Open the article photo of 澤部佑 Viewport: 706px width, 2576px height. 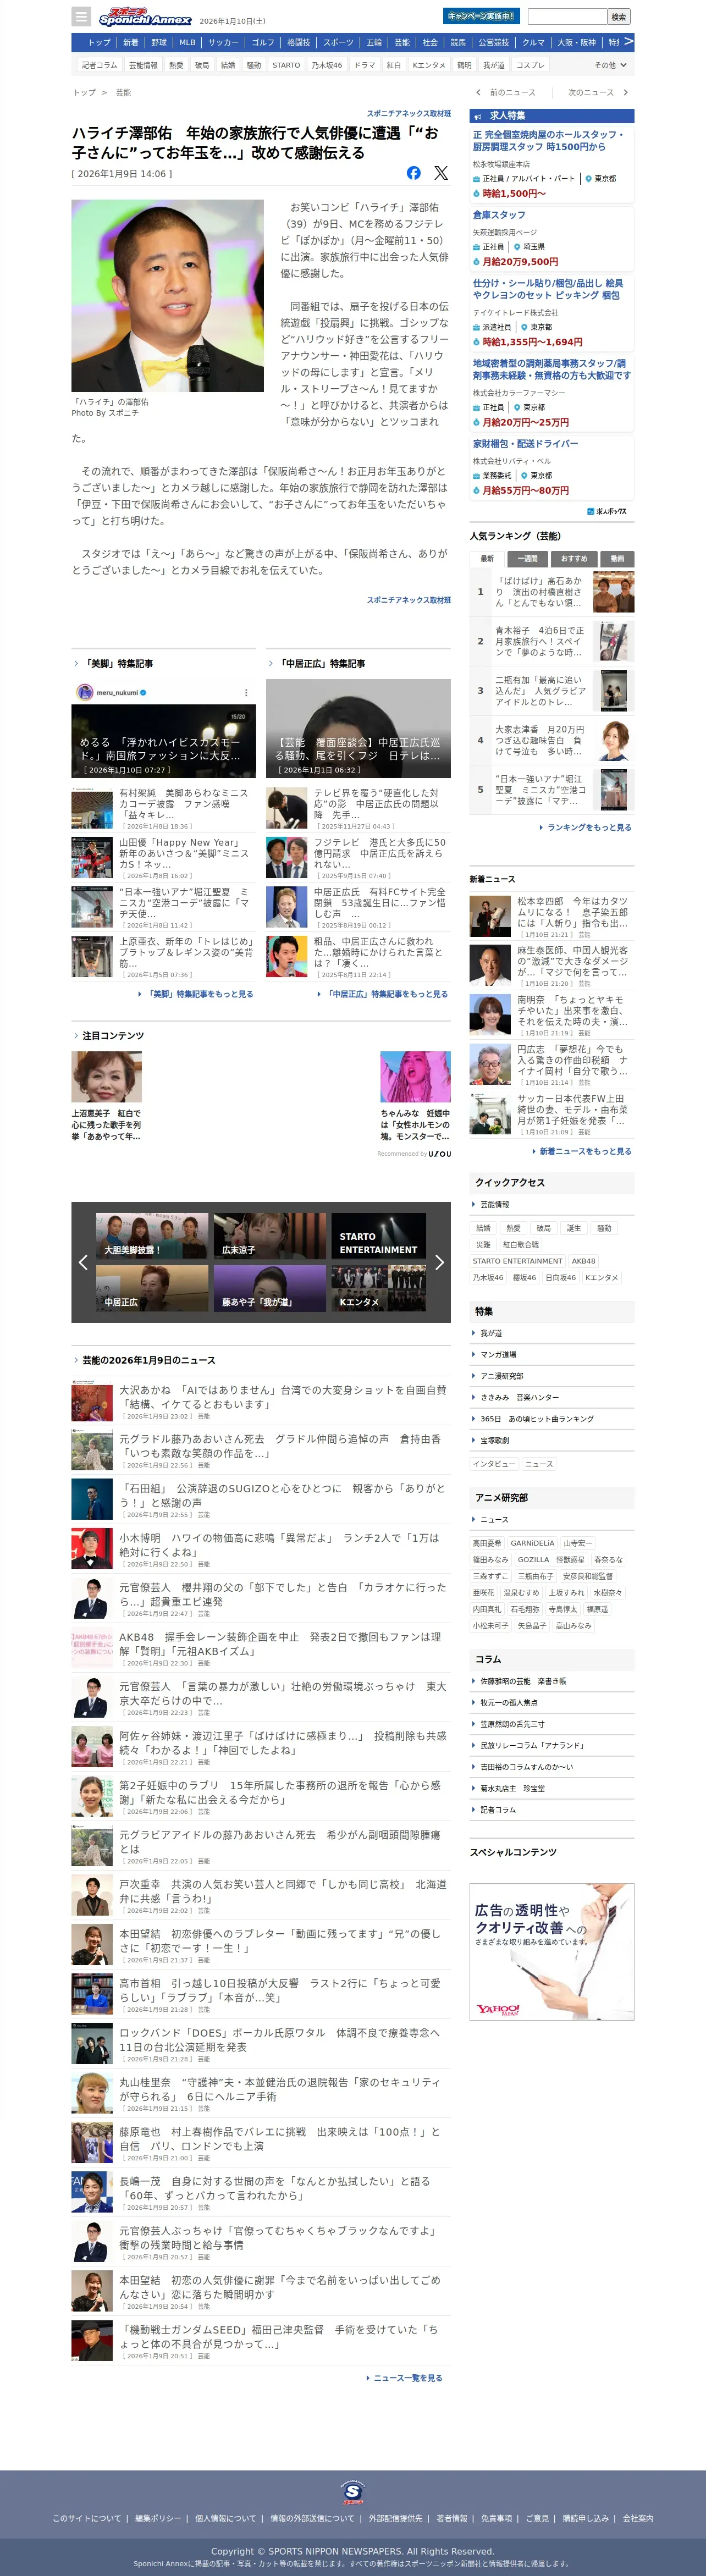[168, 296]
